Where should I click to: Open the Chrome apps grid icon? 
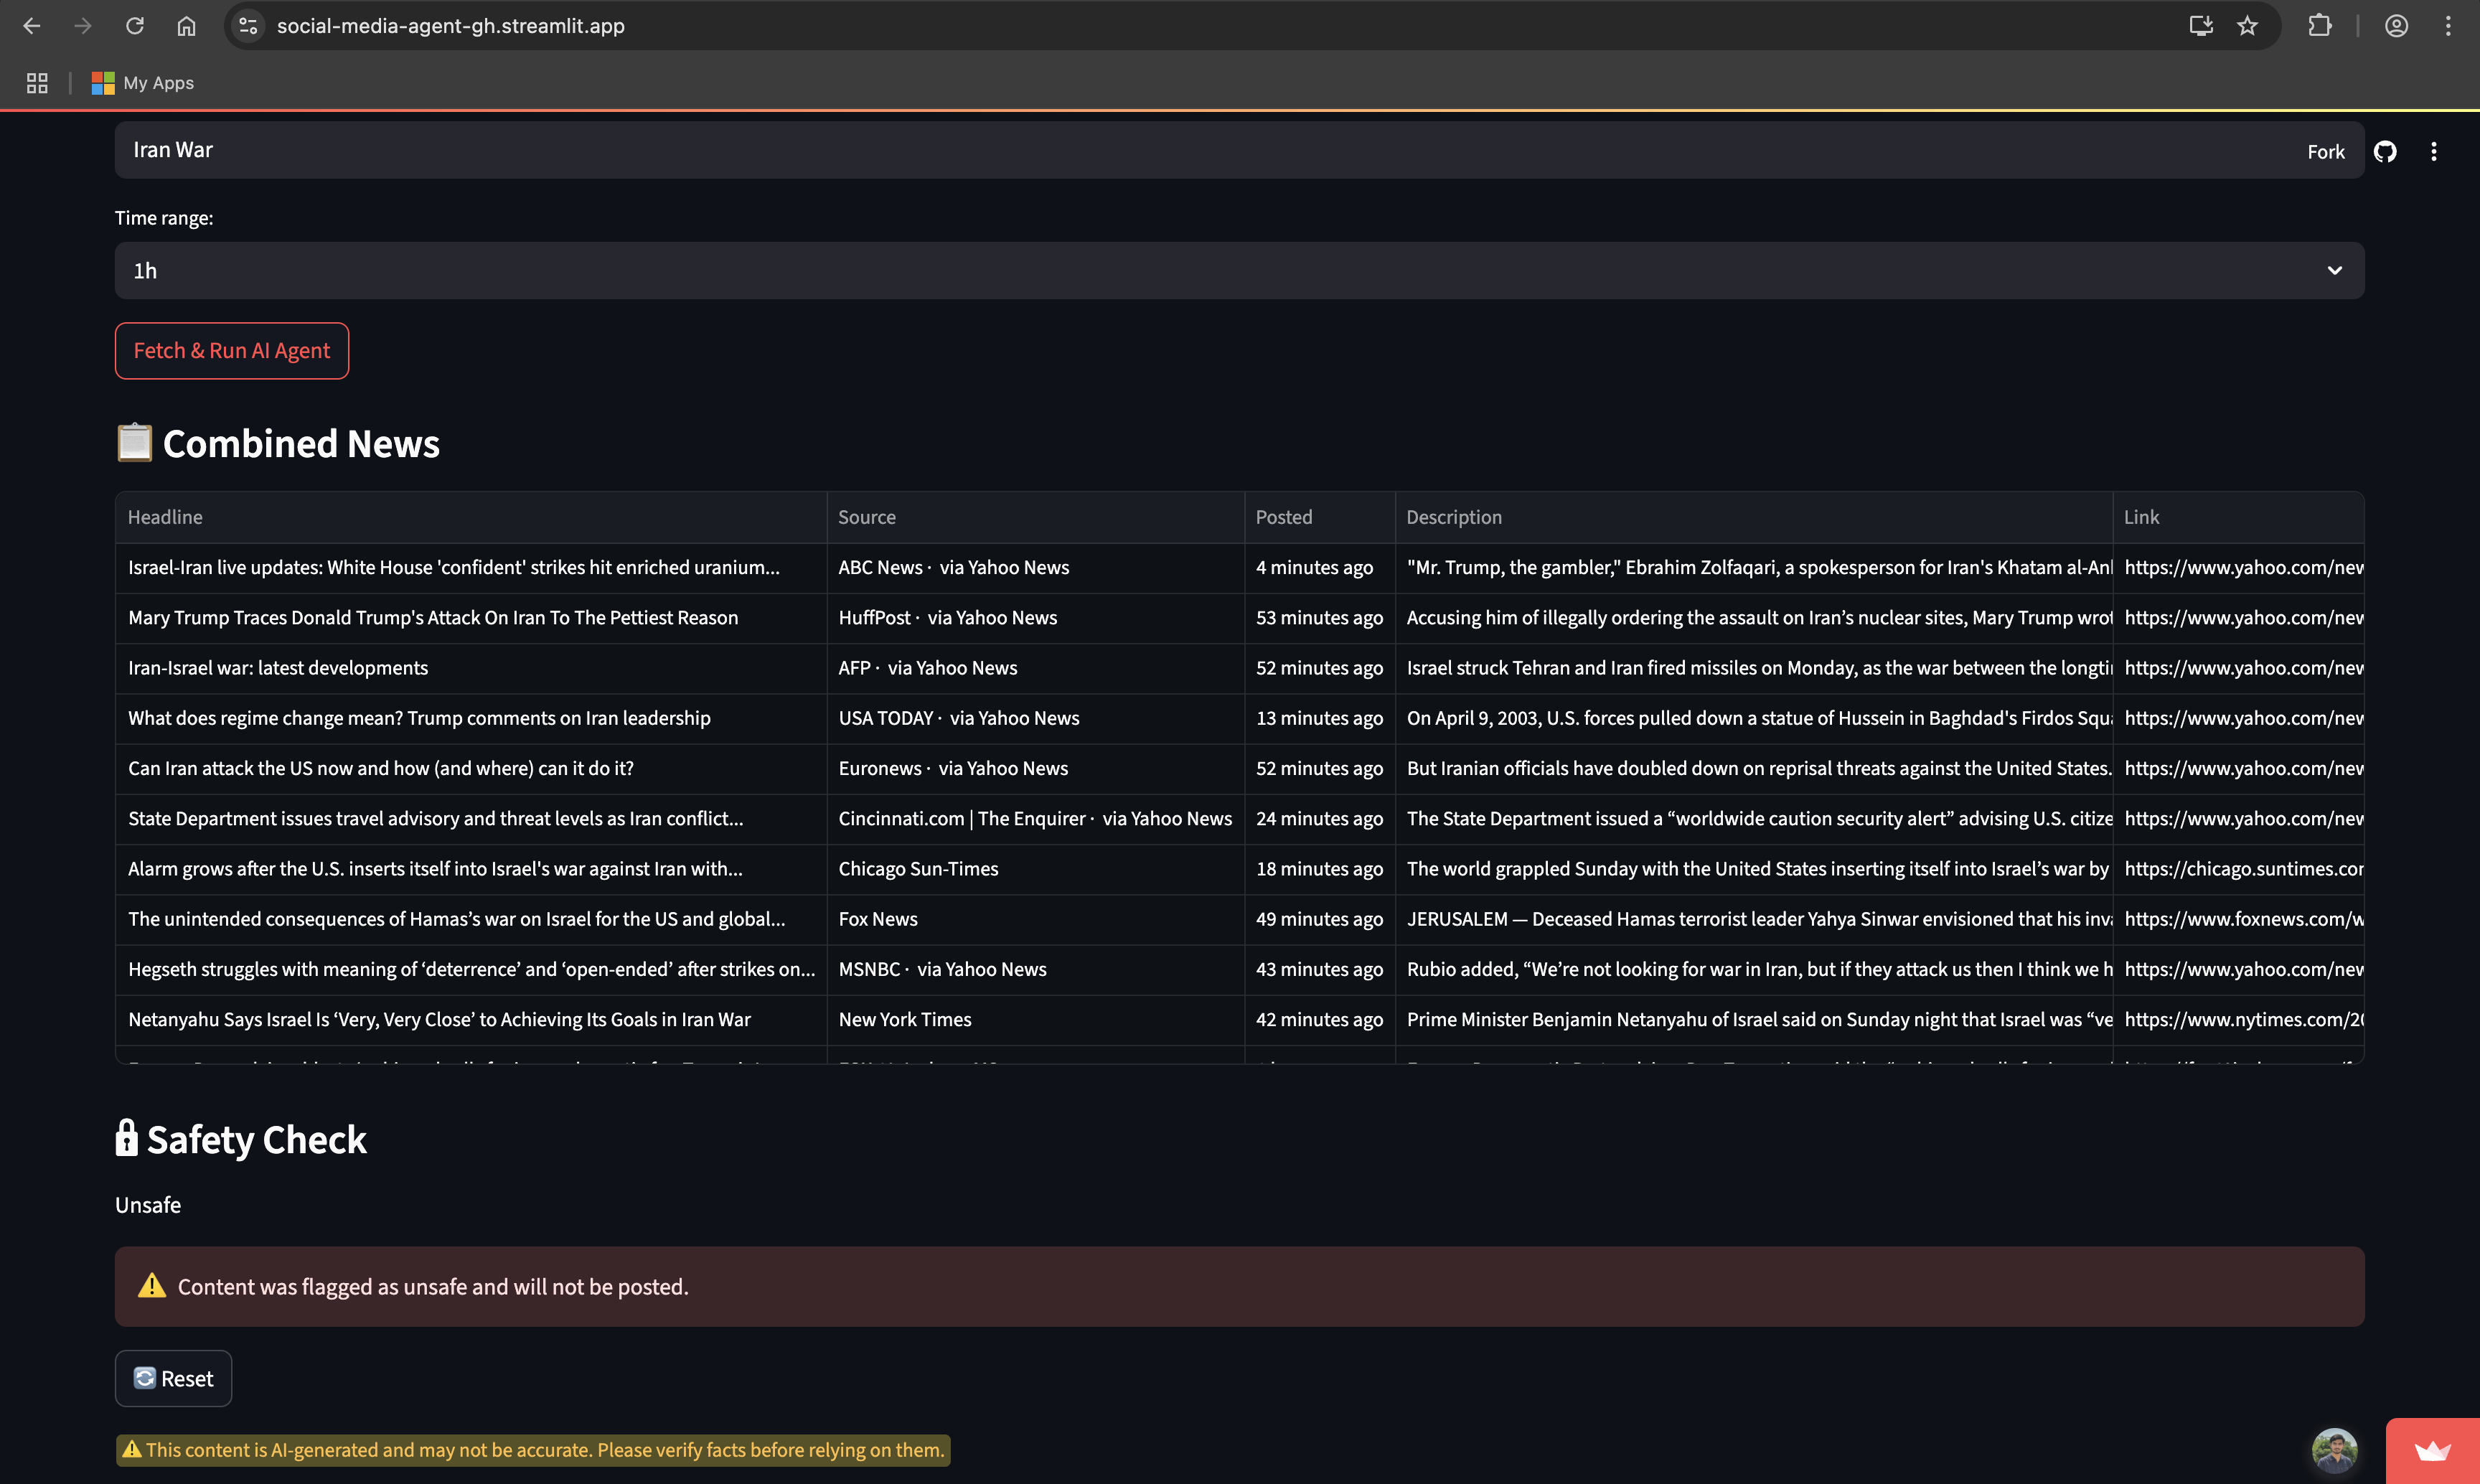[x=37, y=83]
